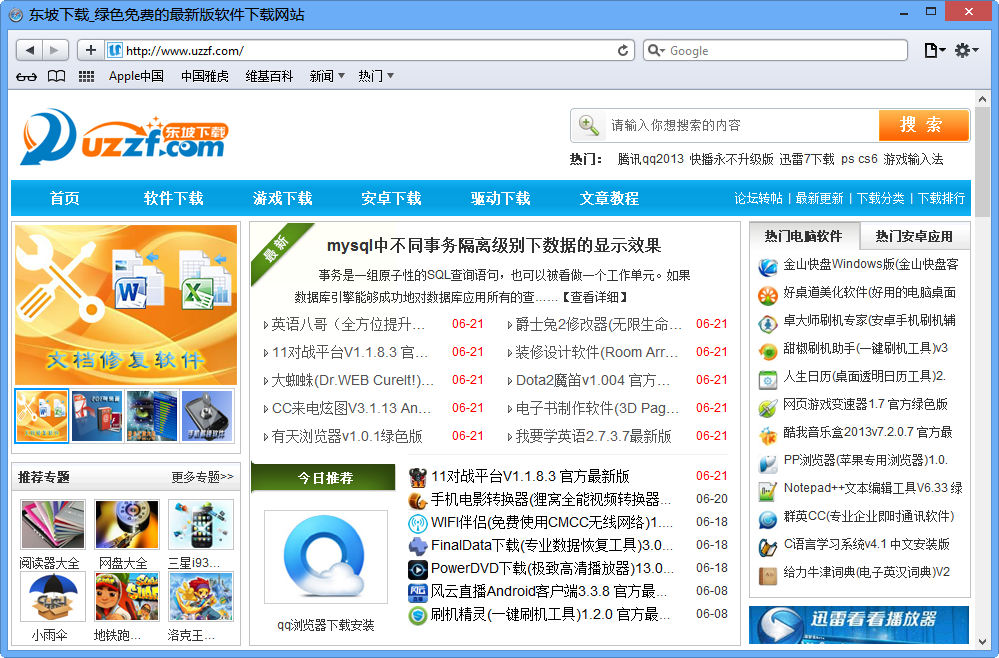Click the 下载排行 link
The image size is (999, 658).
click(941, 199)
